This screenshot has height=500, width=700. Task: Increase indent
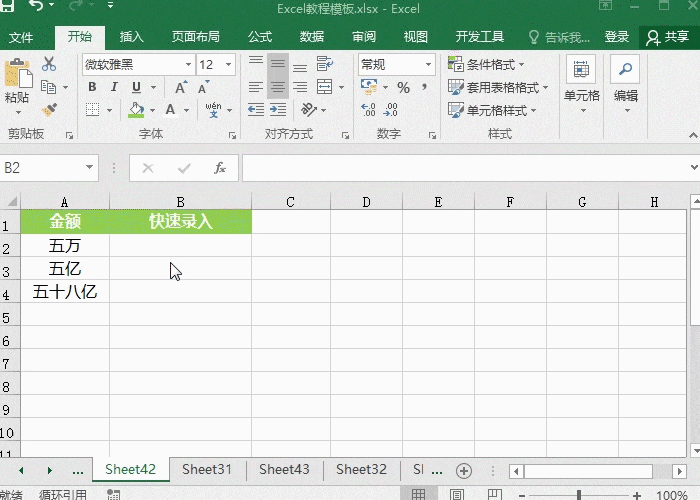(278, 110)
